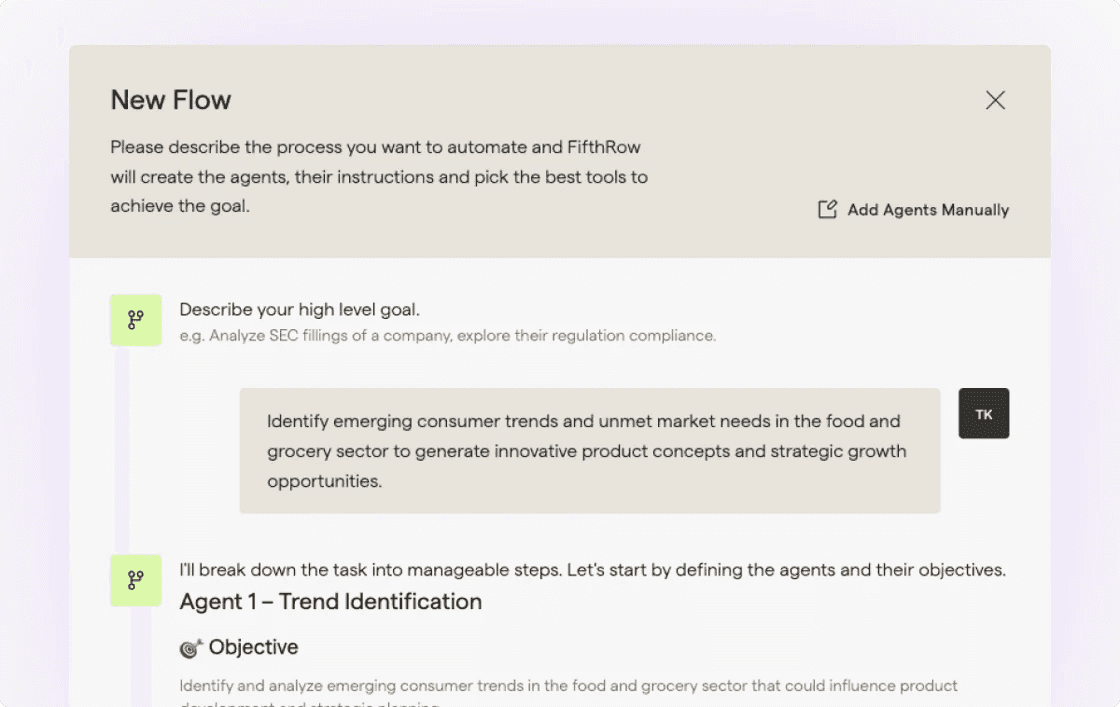Select the TK user avatar
Image resolution: width=1120 pixels, height=707 pixels.
coord(984,413)
